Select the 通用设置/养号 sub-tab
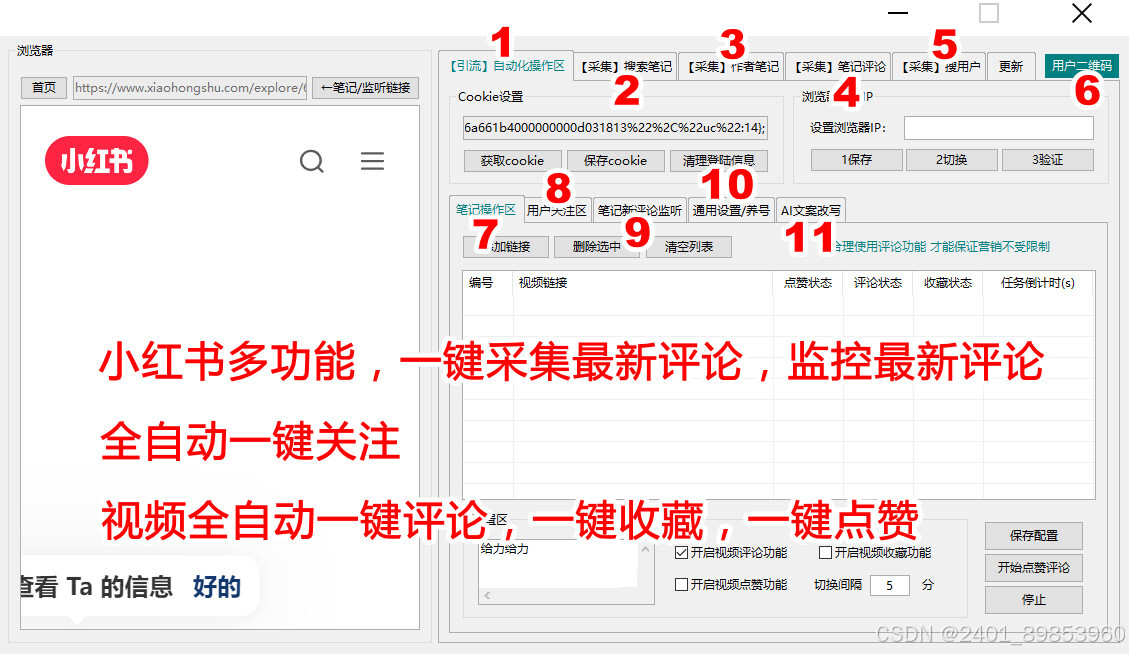Viewport: 1129px width, 654px height. click(x=731, y=210)
